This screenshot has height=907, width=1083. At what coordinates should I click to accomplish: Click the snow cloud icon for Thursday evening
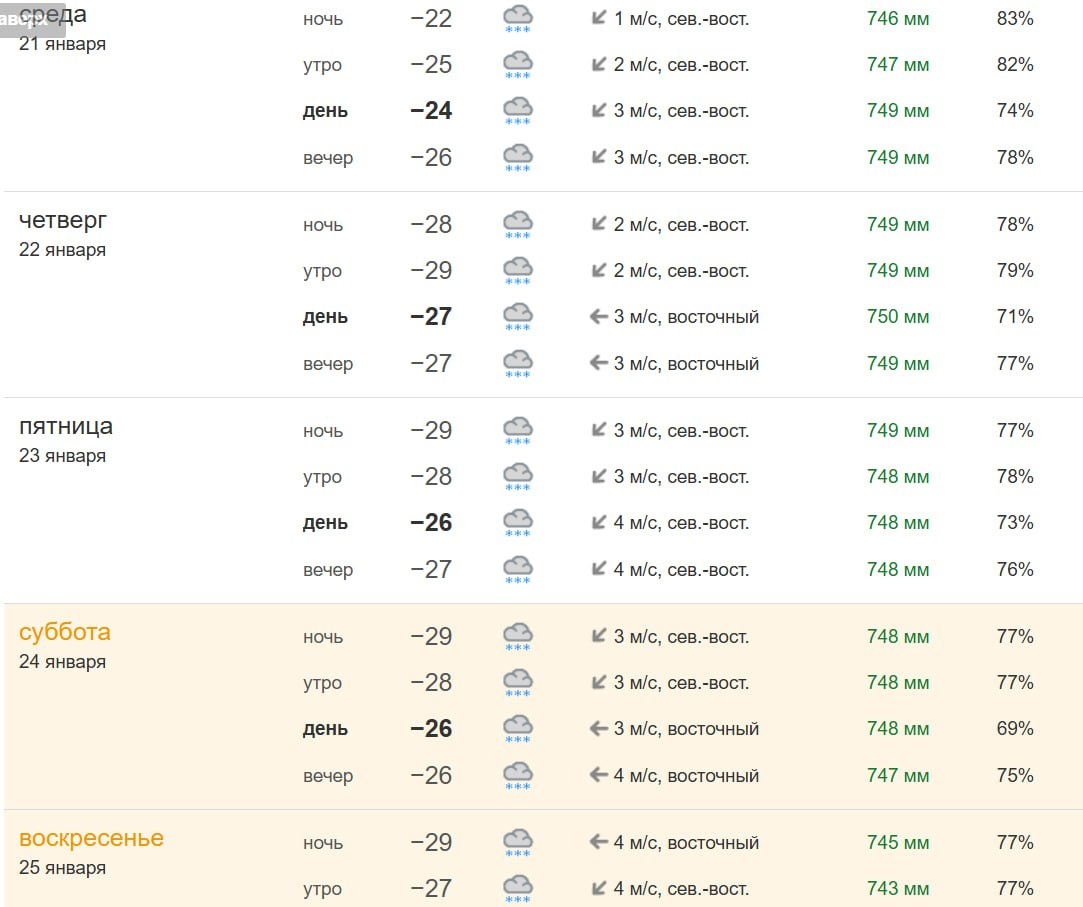(x=517, y=363)
